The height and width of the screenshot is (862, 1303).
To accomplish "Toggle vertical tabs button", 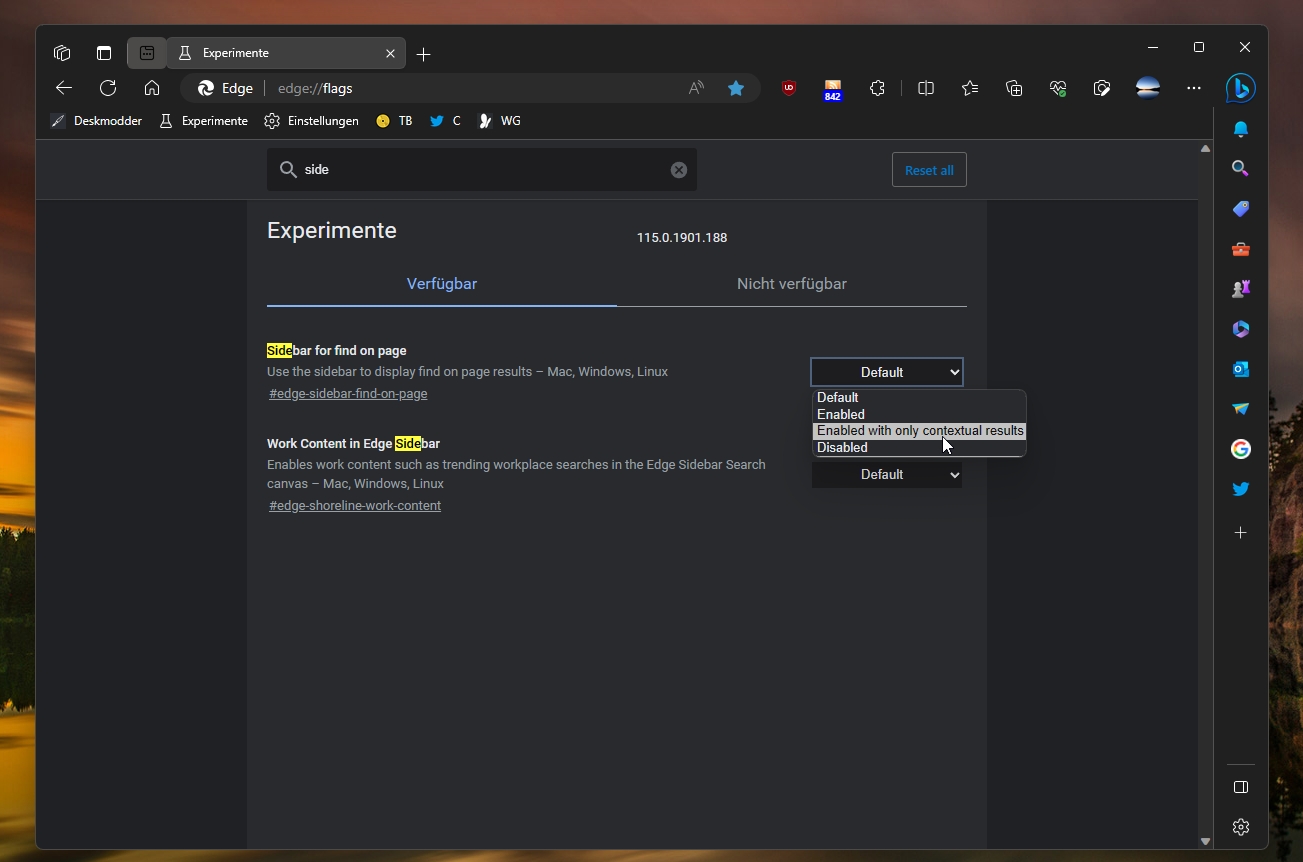I will 104,53.
